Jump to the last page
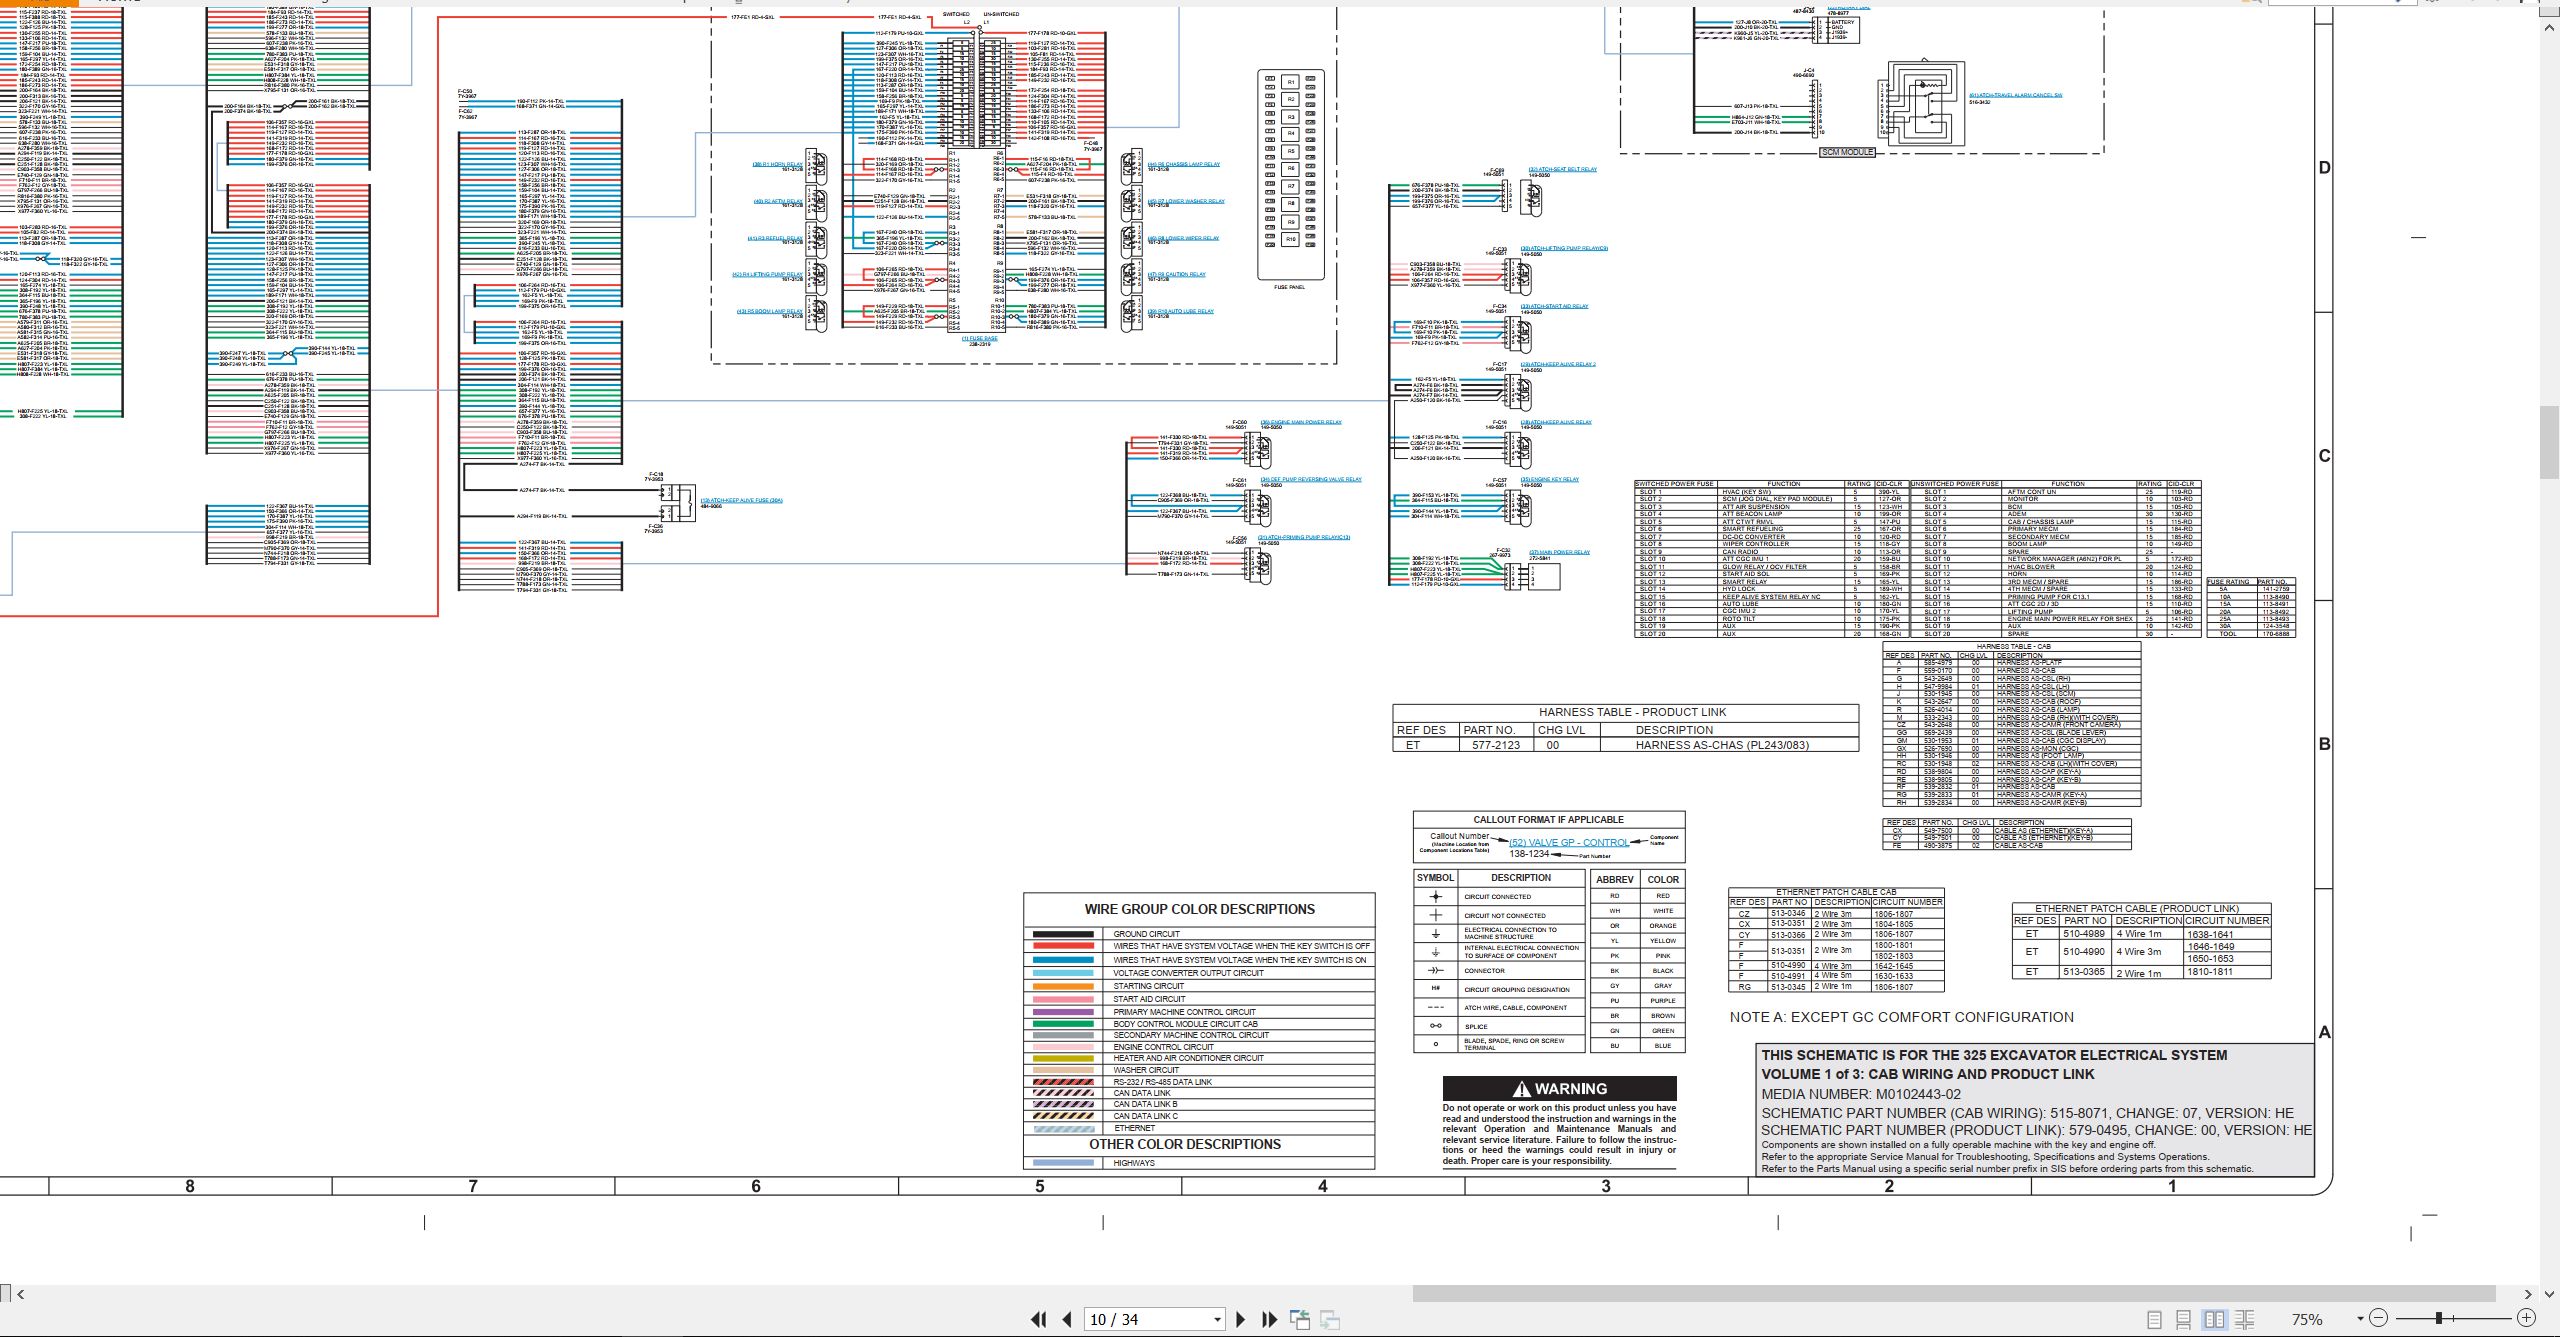Screen dimensions: 2560x1337 point(1270,1319)
